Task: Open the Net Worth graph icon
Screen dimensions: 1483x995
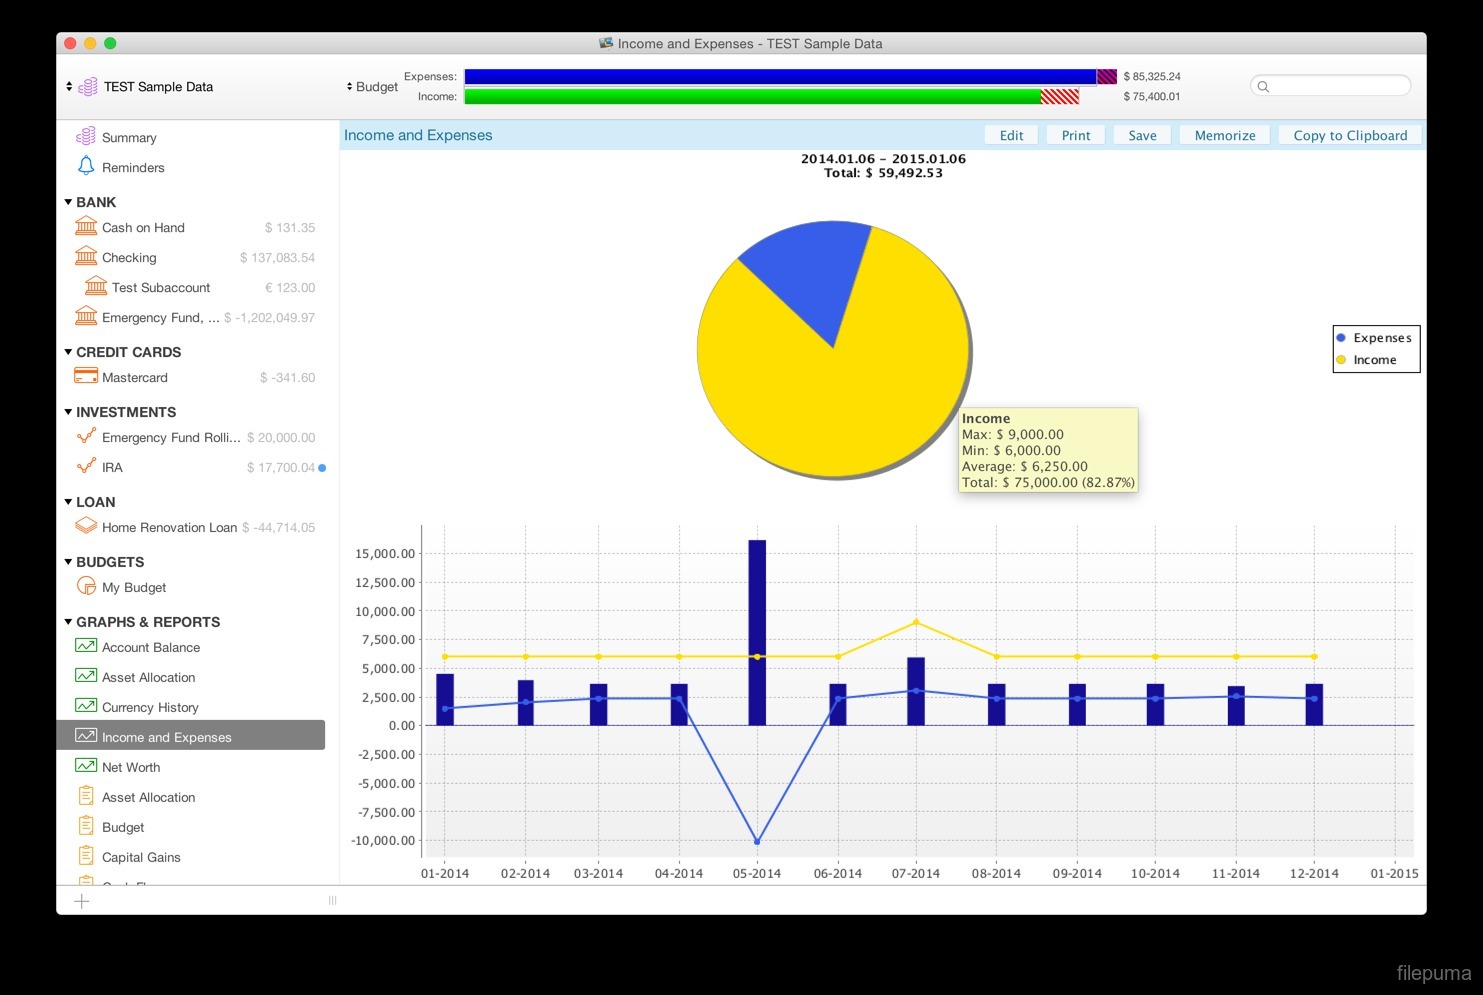Action: click(86, 766)
